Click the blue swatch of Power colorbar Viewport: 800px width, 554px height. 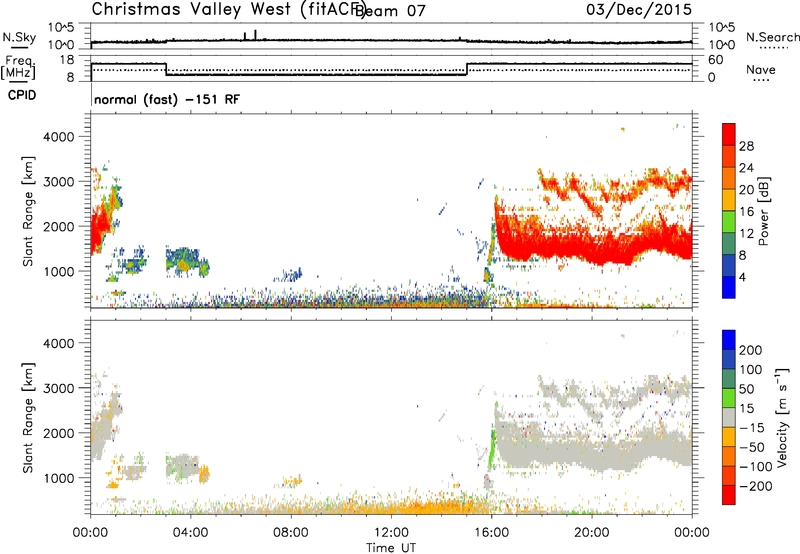(x=729, y=287)
